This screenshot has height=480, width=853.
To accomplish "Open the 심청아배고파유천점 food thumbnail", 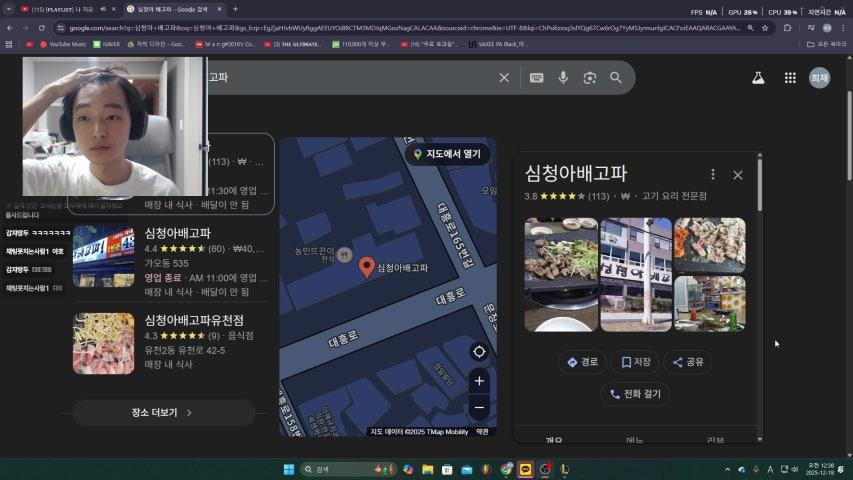I will [103, 343].
